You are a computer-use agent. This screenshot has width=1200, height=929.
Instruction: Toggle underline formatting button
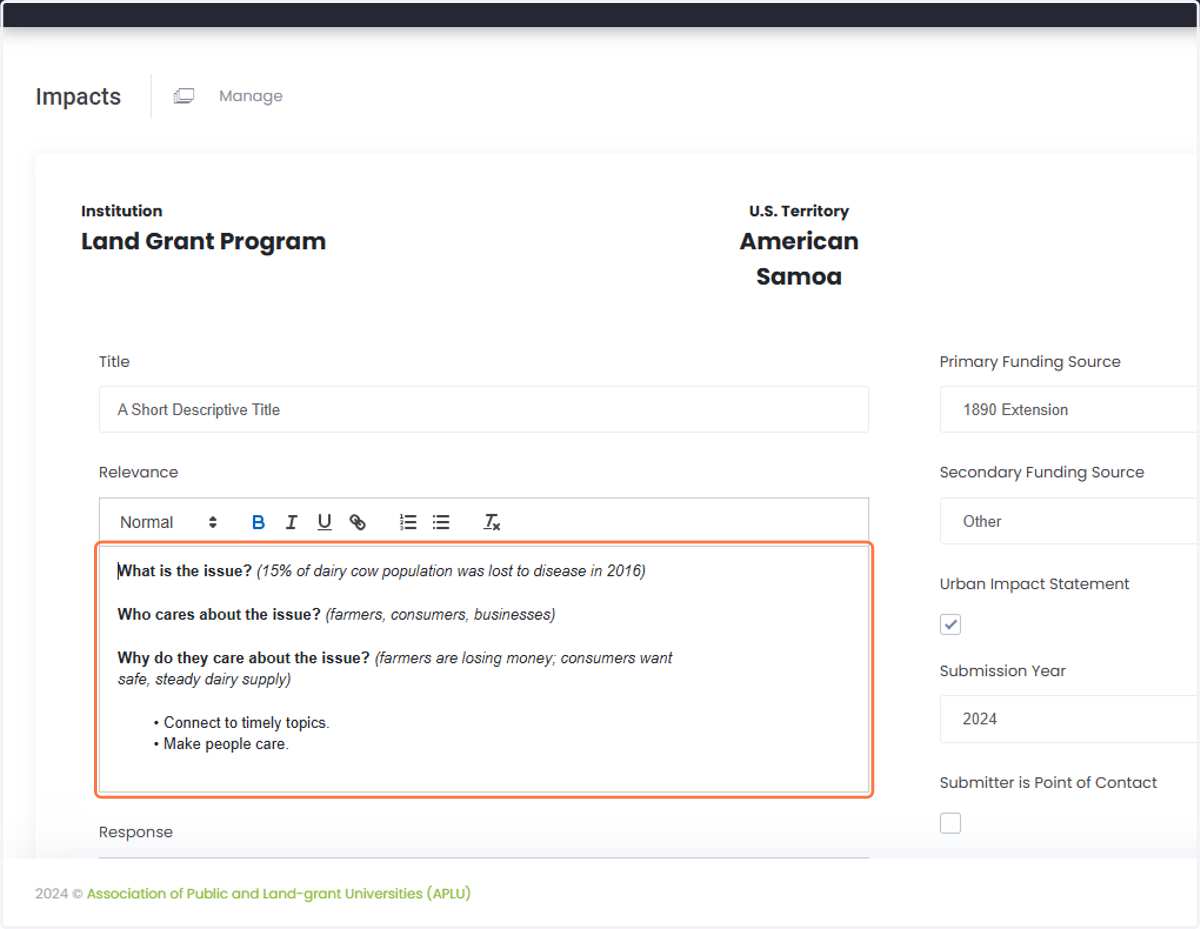324,522
